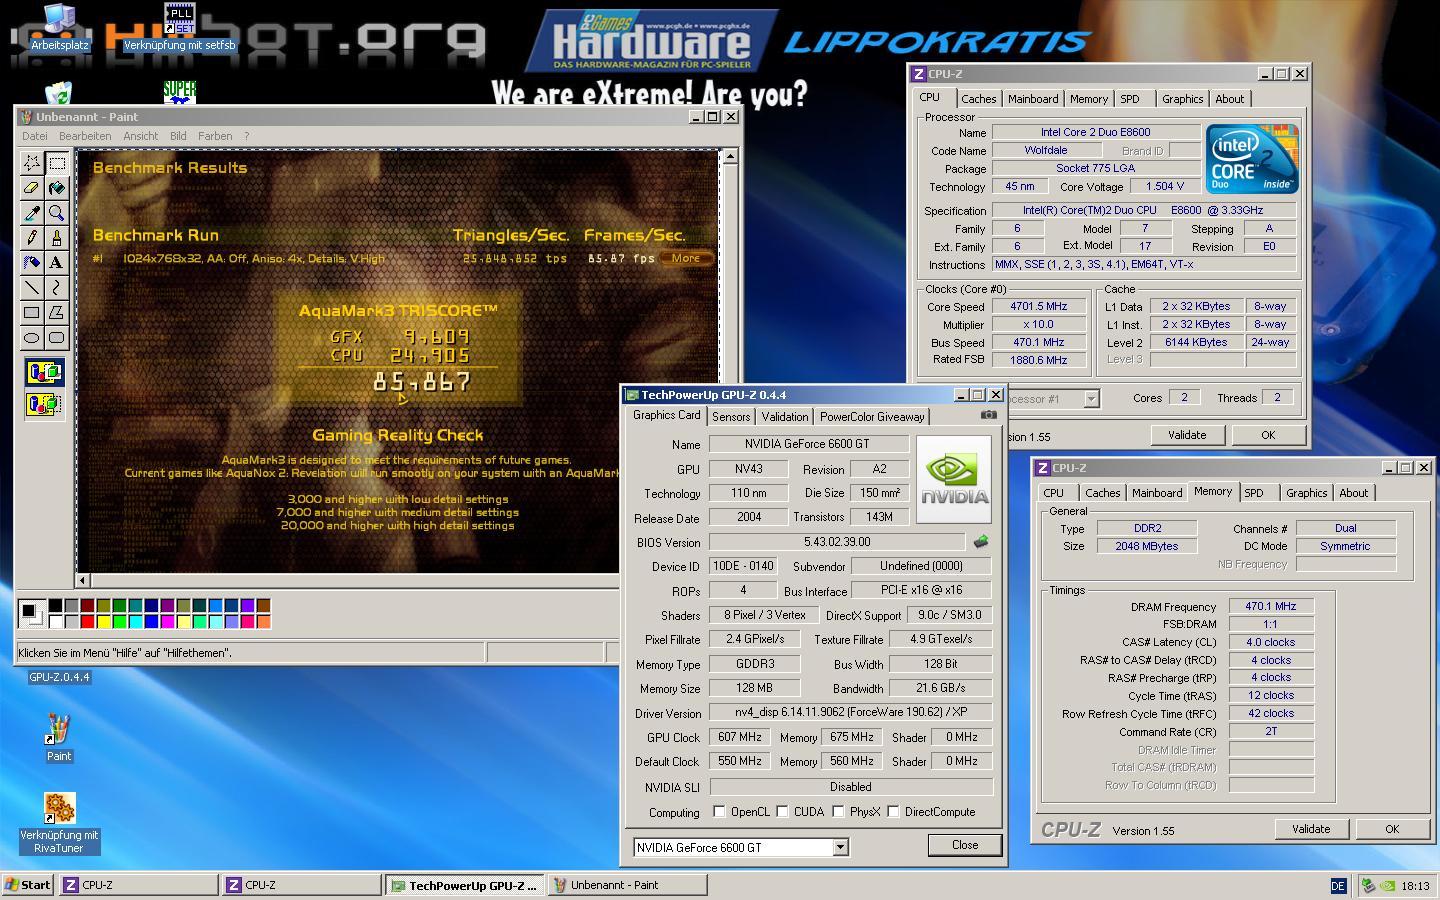This screenshot has width=1440, height=900.
Task: Click the BIOS Version field in GPU-Z
Action: click(x=837, y=542)
